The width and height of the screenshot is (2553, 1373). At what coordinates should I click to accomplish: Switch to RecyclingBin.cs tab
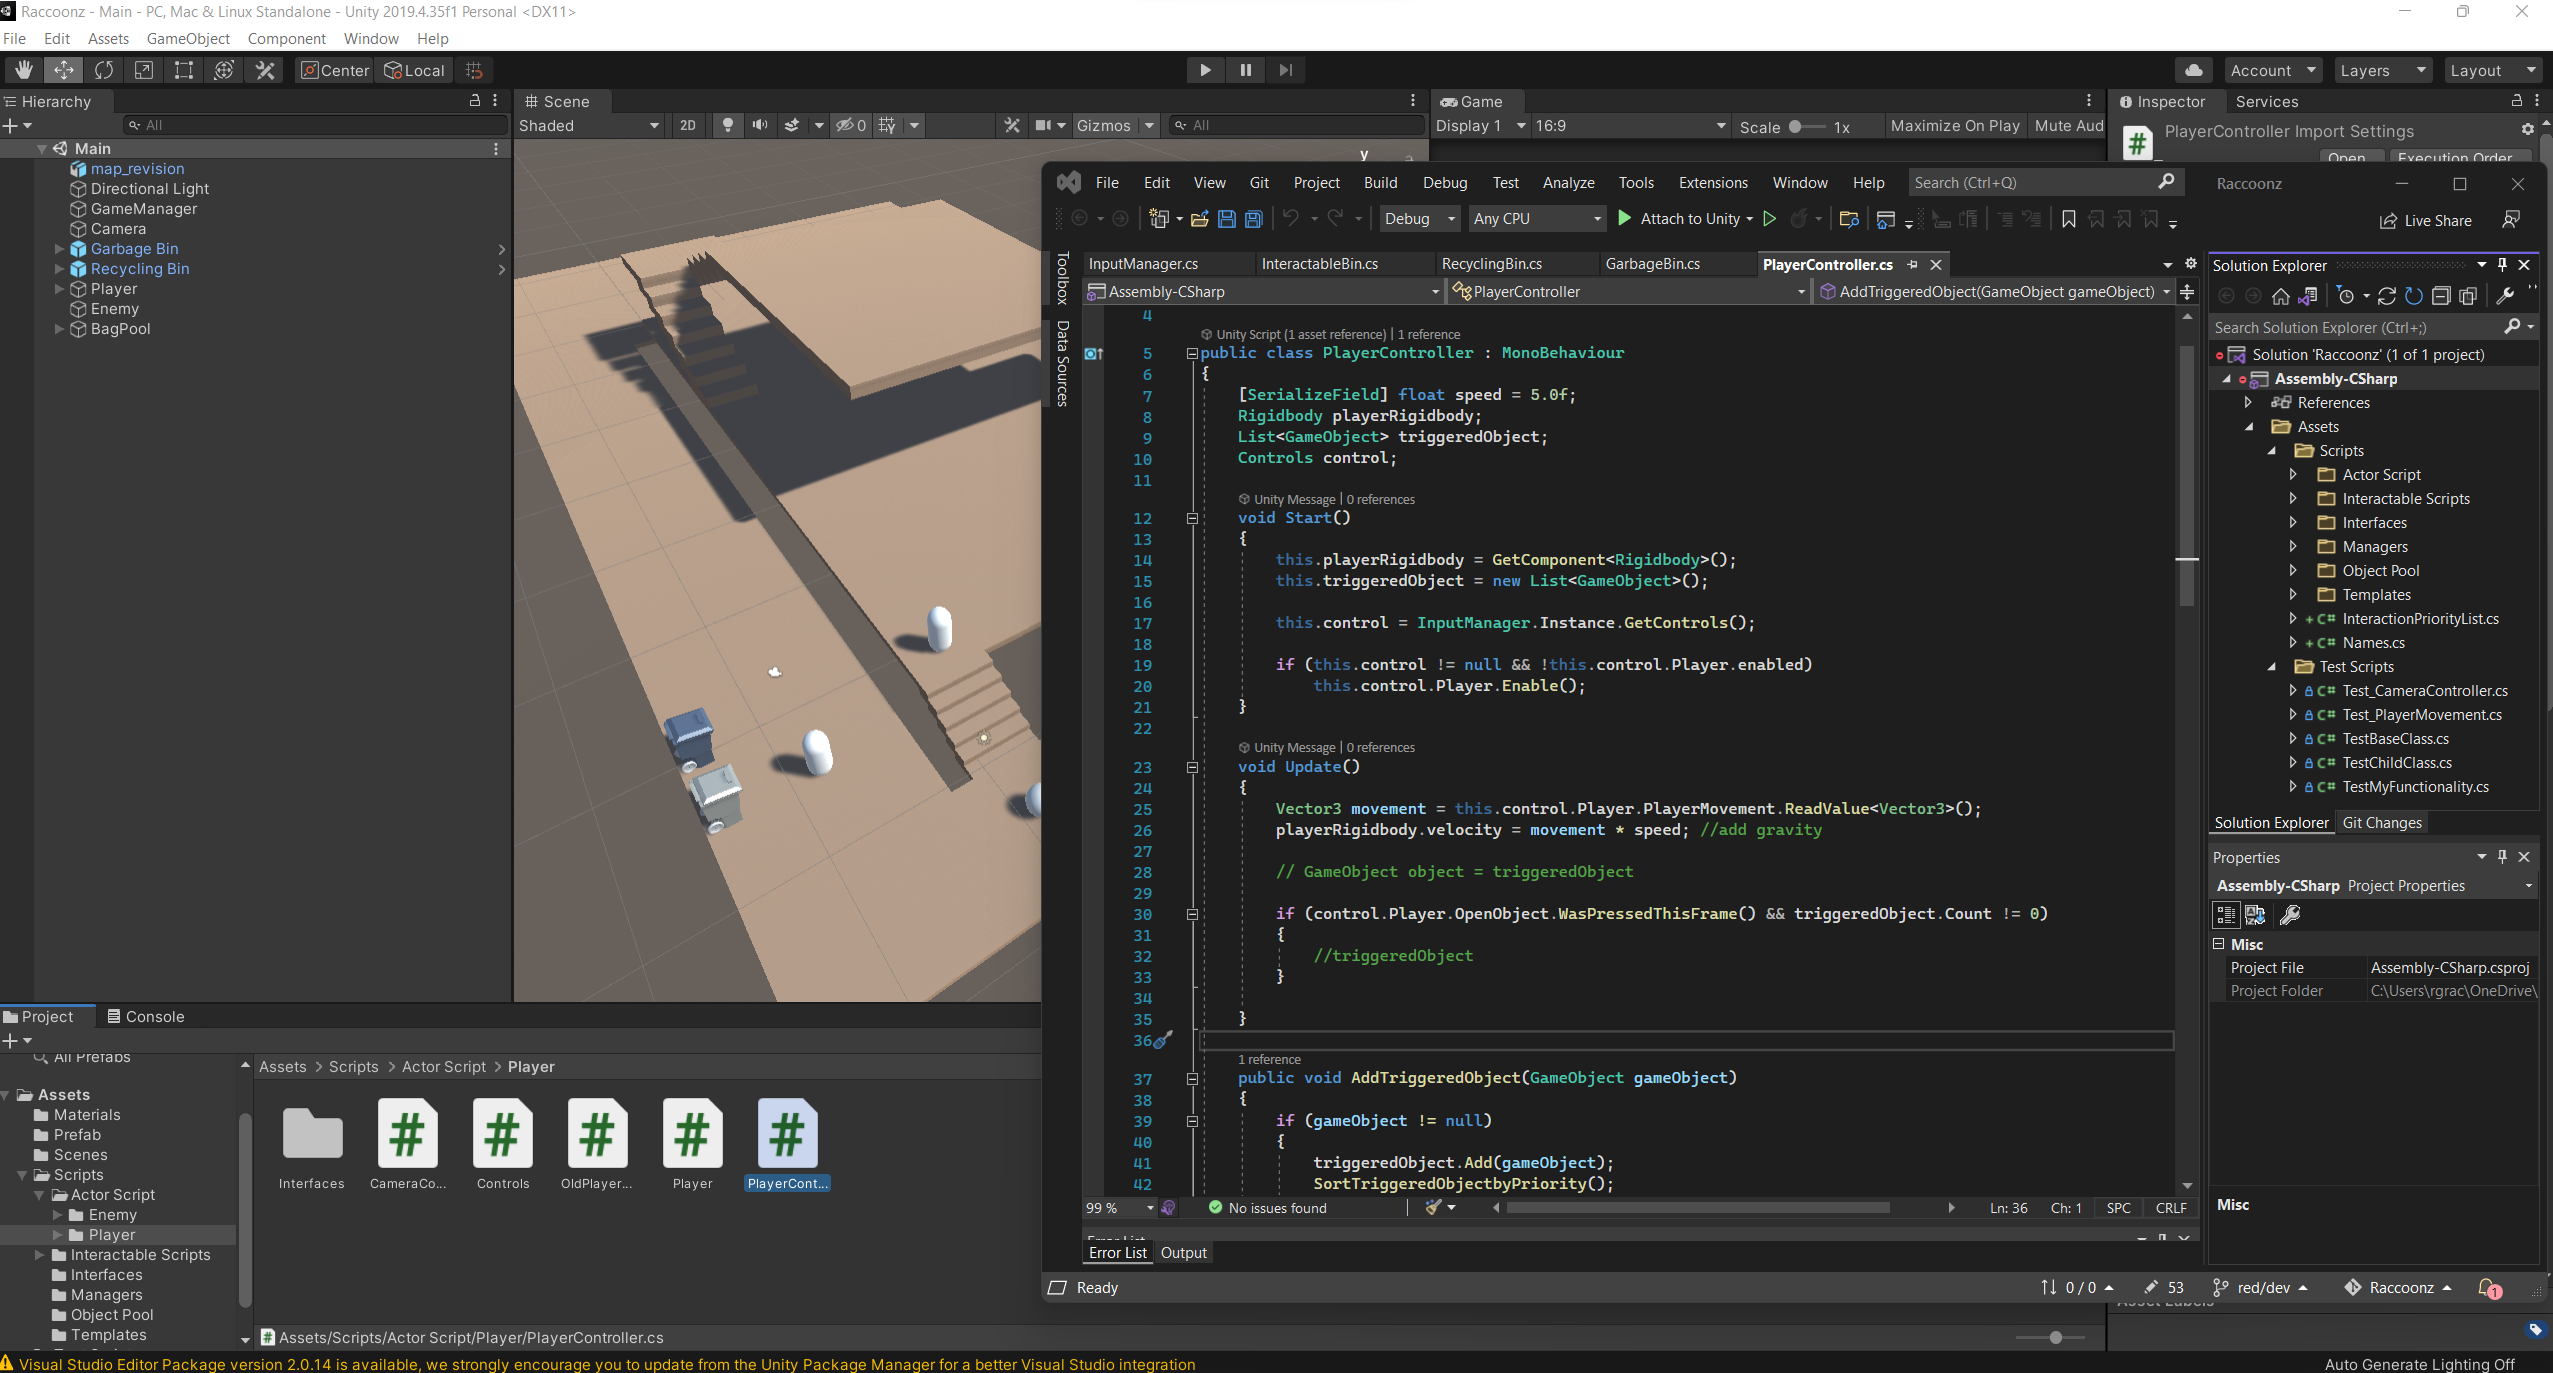pos(1491,264)
